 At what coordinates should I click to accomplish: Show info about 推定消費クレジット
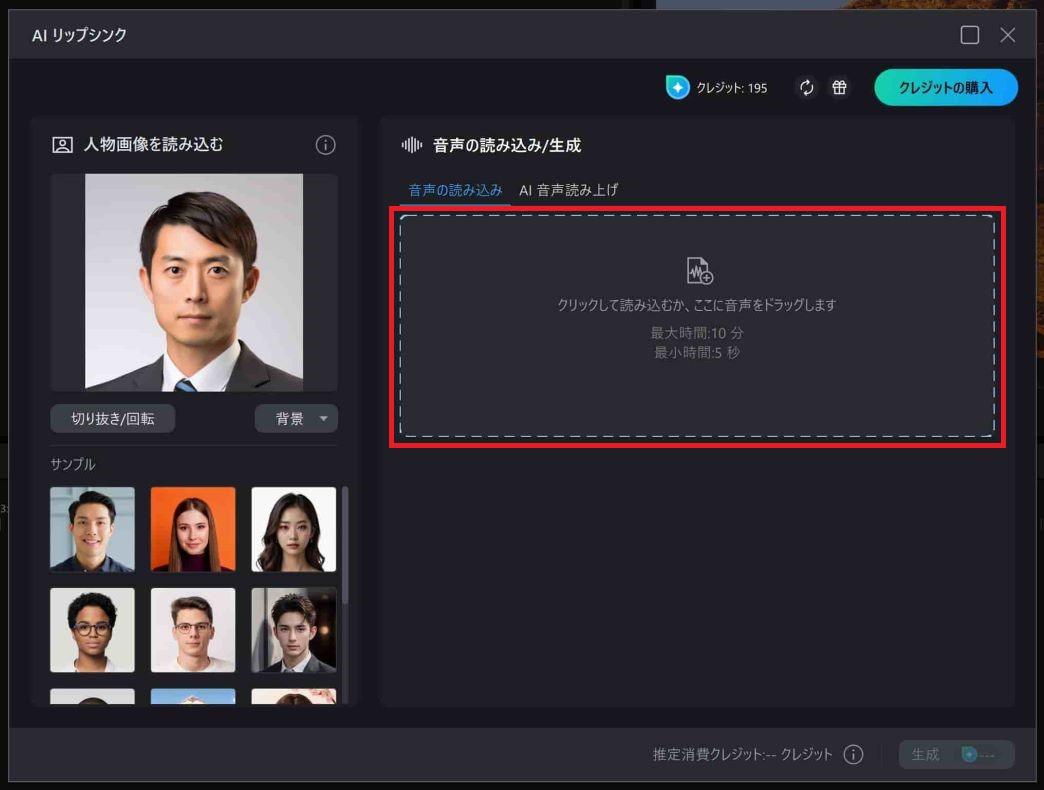coord(853,754)
